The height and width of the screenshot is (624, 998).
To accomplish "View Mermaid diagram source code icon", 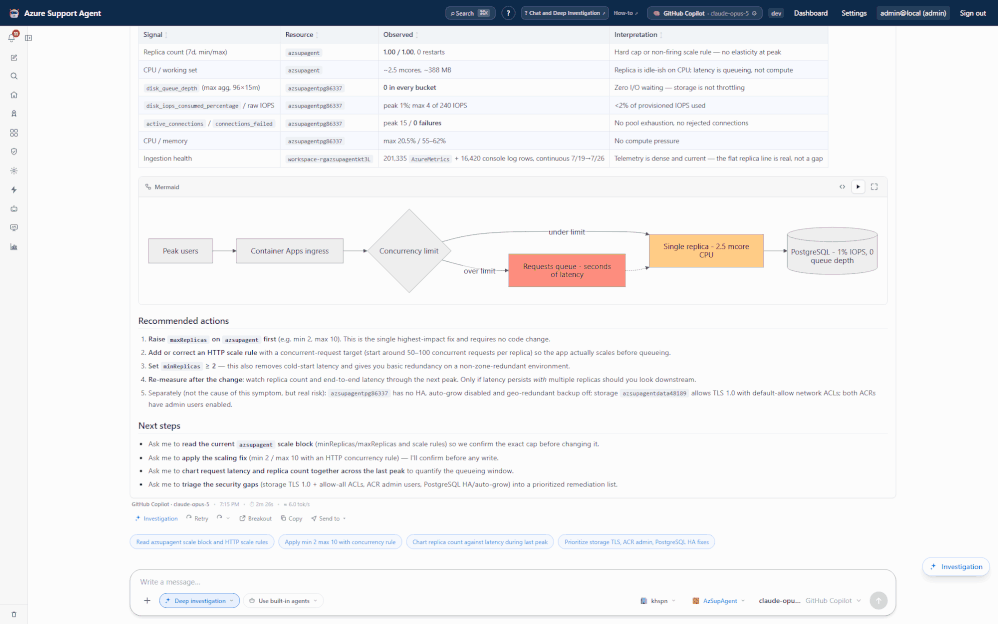I will pyautogui.click(x=842, y=187).
